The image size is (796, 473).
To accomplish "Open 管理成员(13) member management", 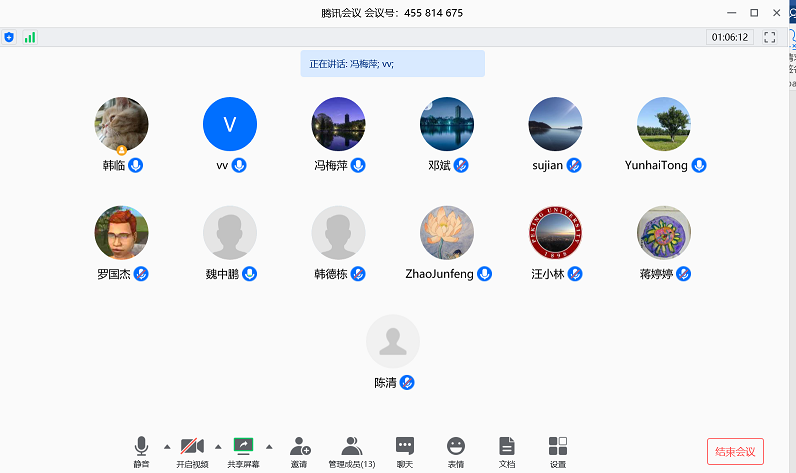I will [x=351, y=446].
